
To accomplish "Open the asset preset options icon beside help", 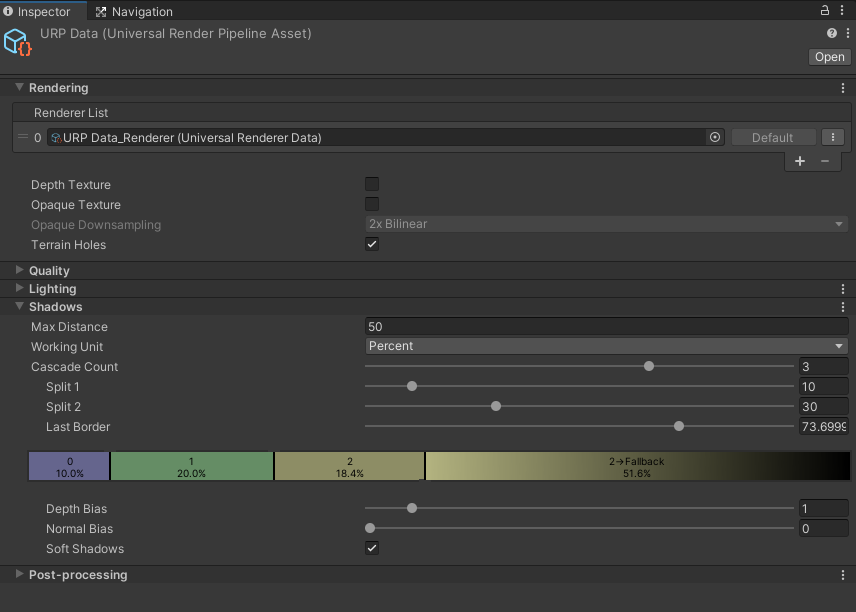I will tap(845, 33).
